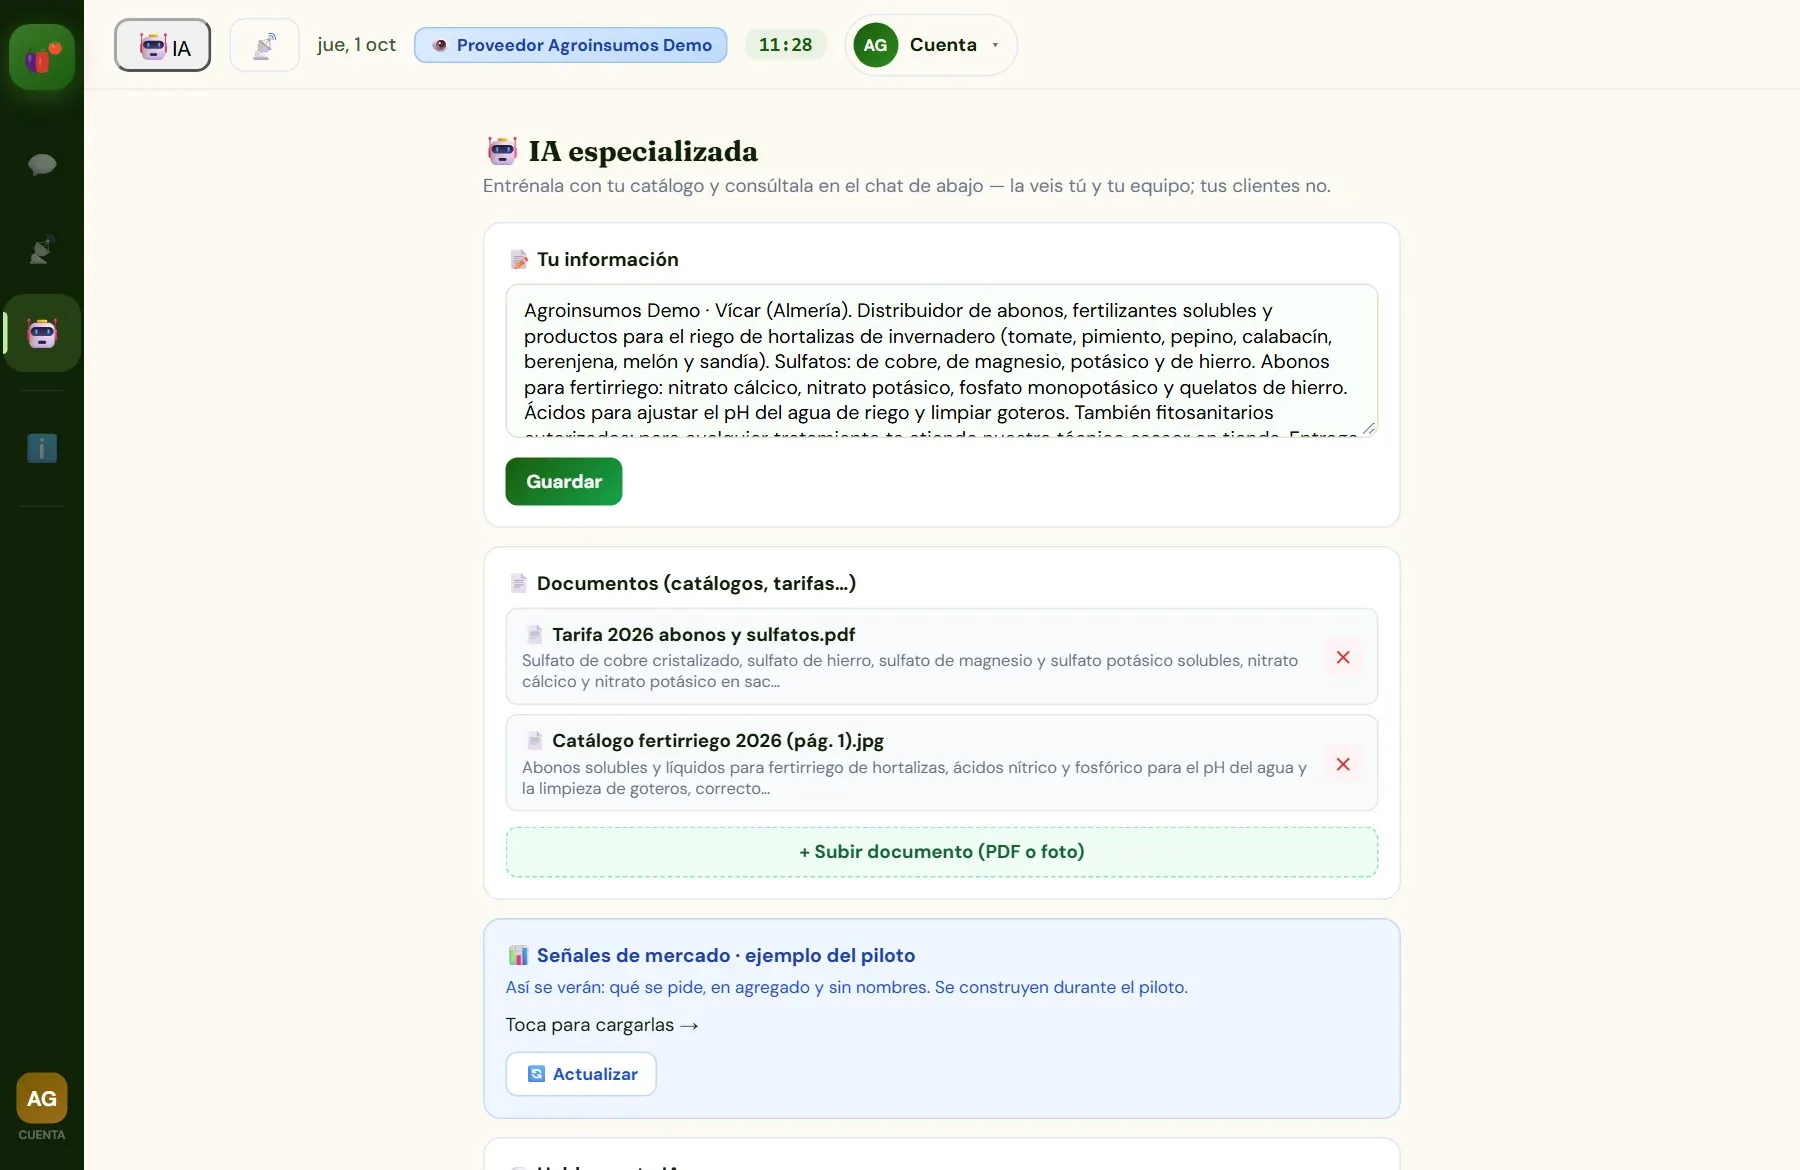Open the Cuenta account dropdown
Viewport: 1800px width, 1170px height.
click(x=931, y=45)
